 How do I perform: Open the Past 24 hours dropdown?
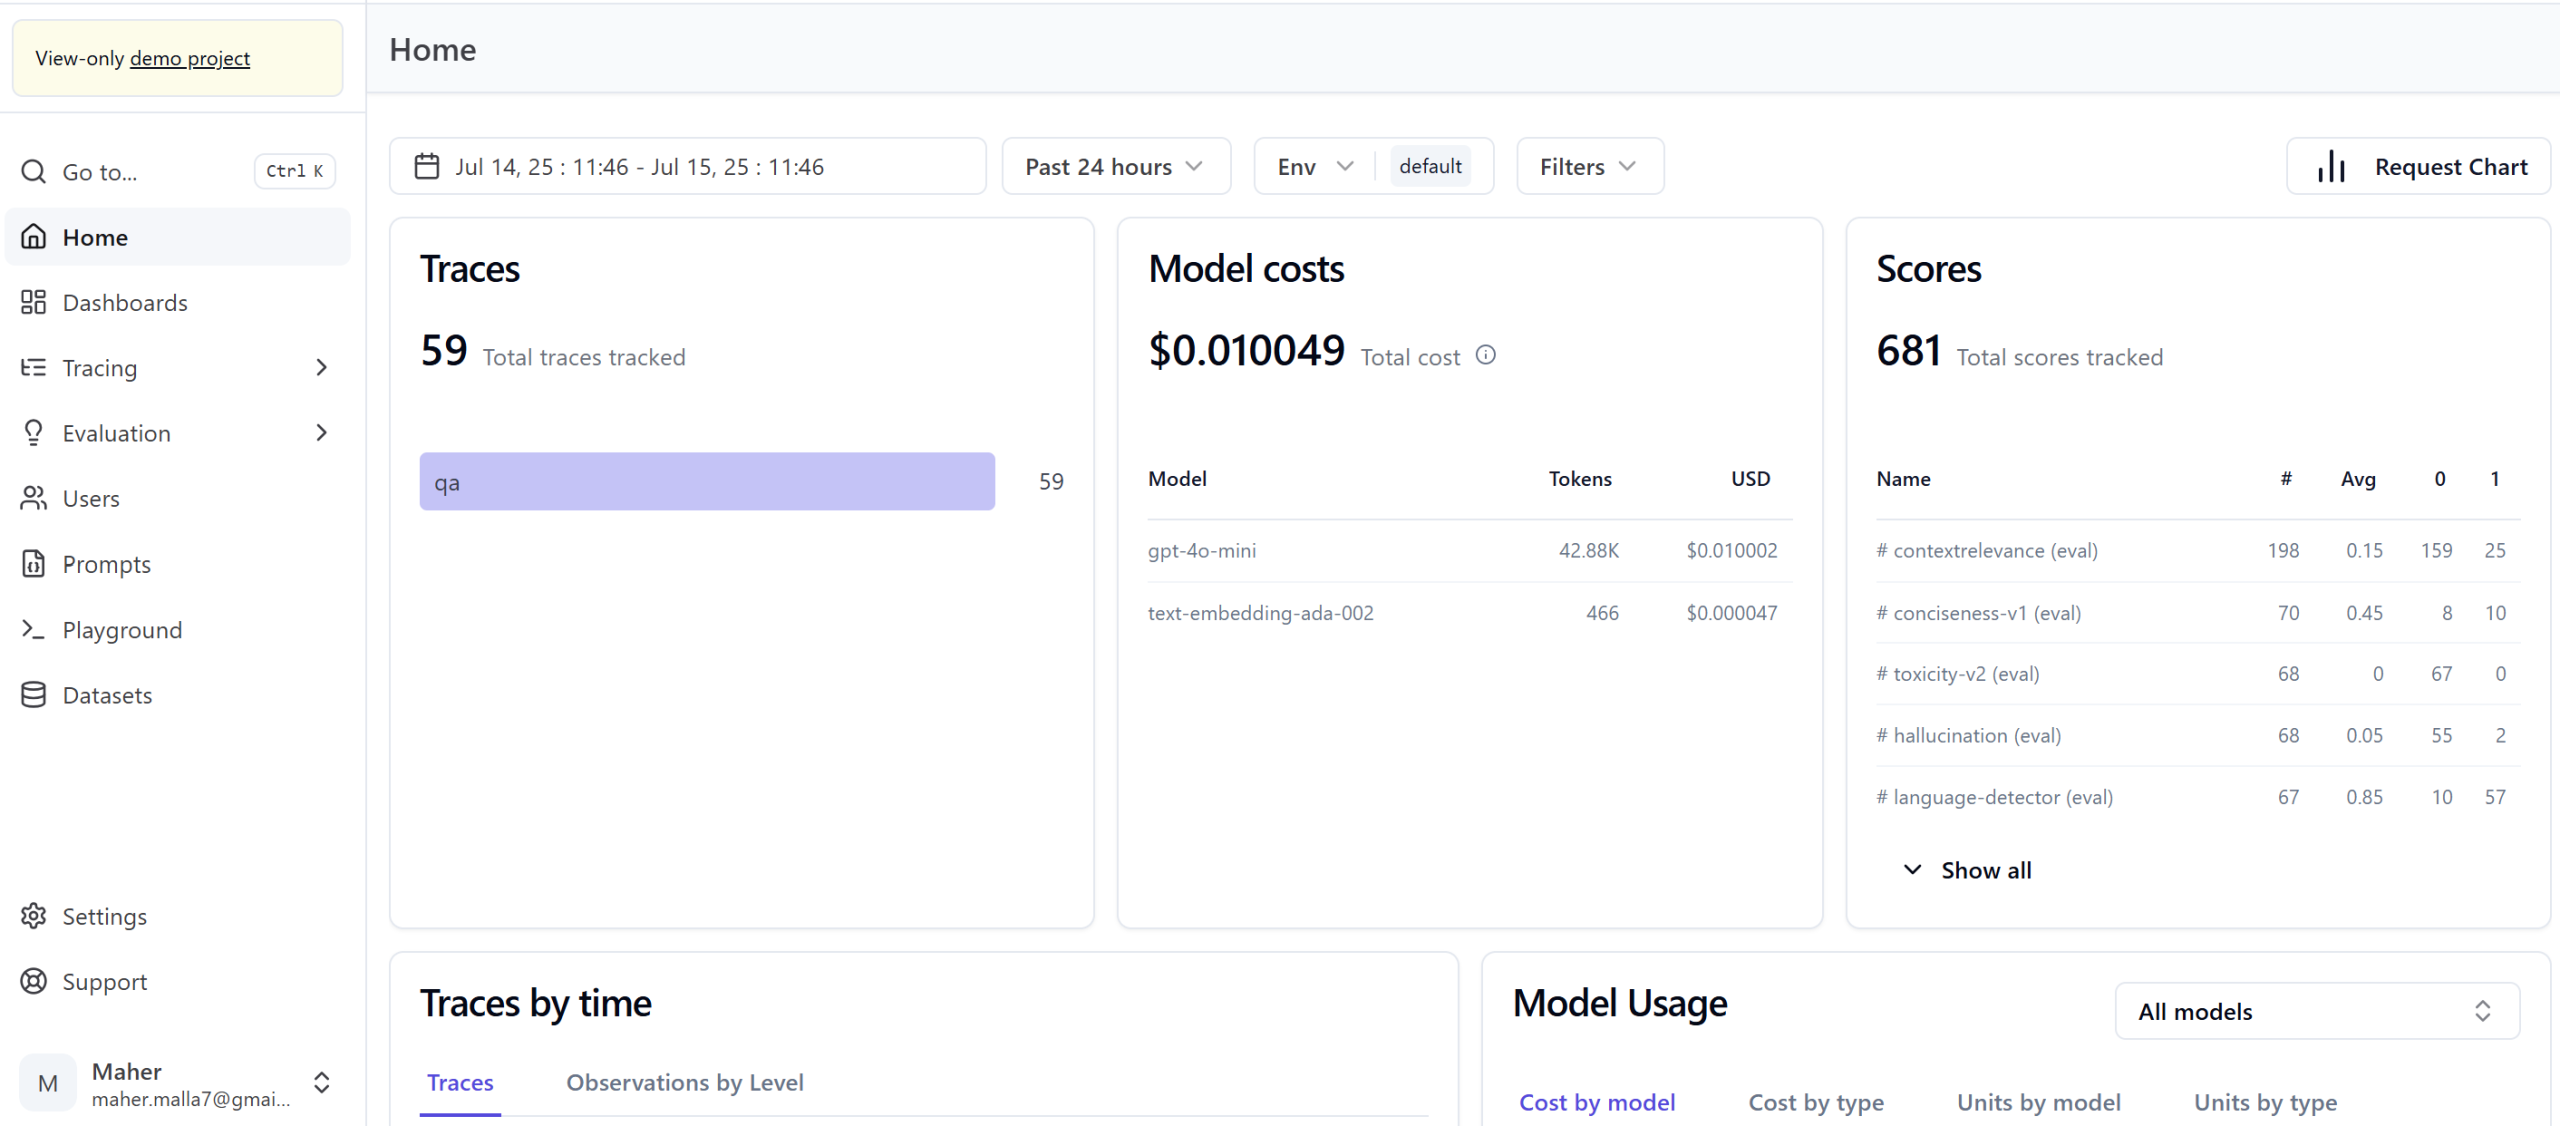coord(1115,166)
